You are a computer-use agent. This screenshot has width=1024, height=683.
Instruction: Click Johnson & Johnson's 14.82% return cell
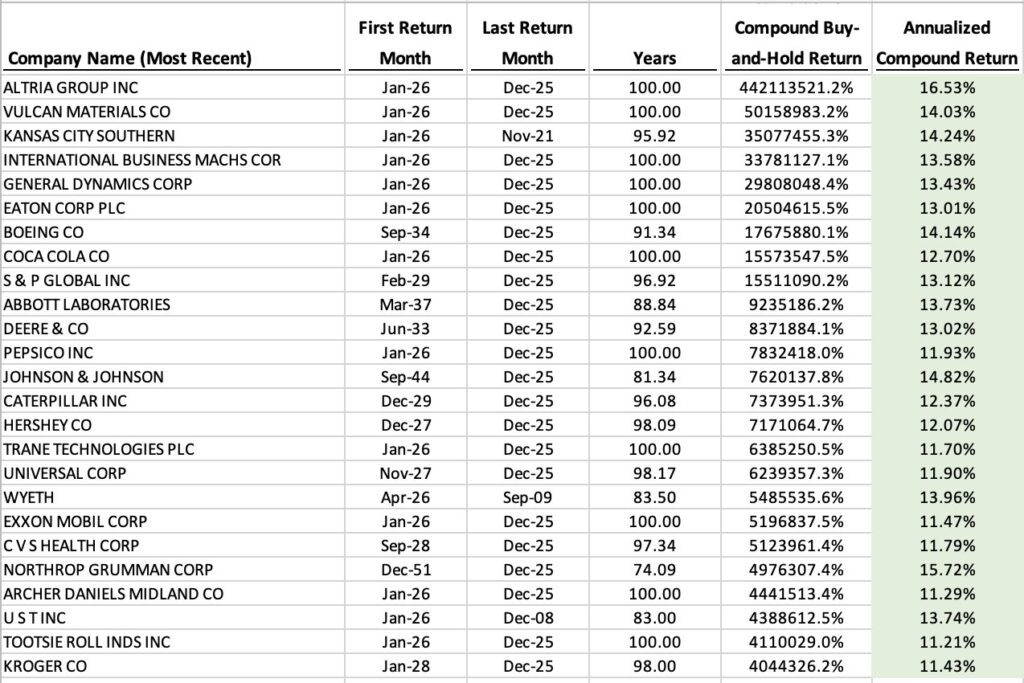[x=946, y=377]
